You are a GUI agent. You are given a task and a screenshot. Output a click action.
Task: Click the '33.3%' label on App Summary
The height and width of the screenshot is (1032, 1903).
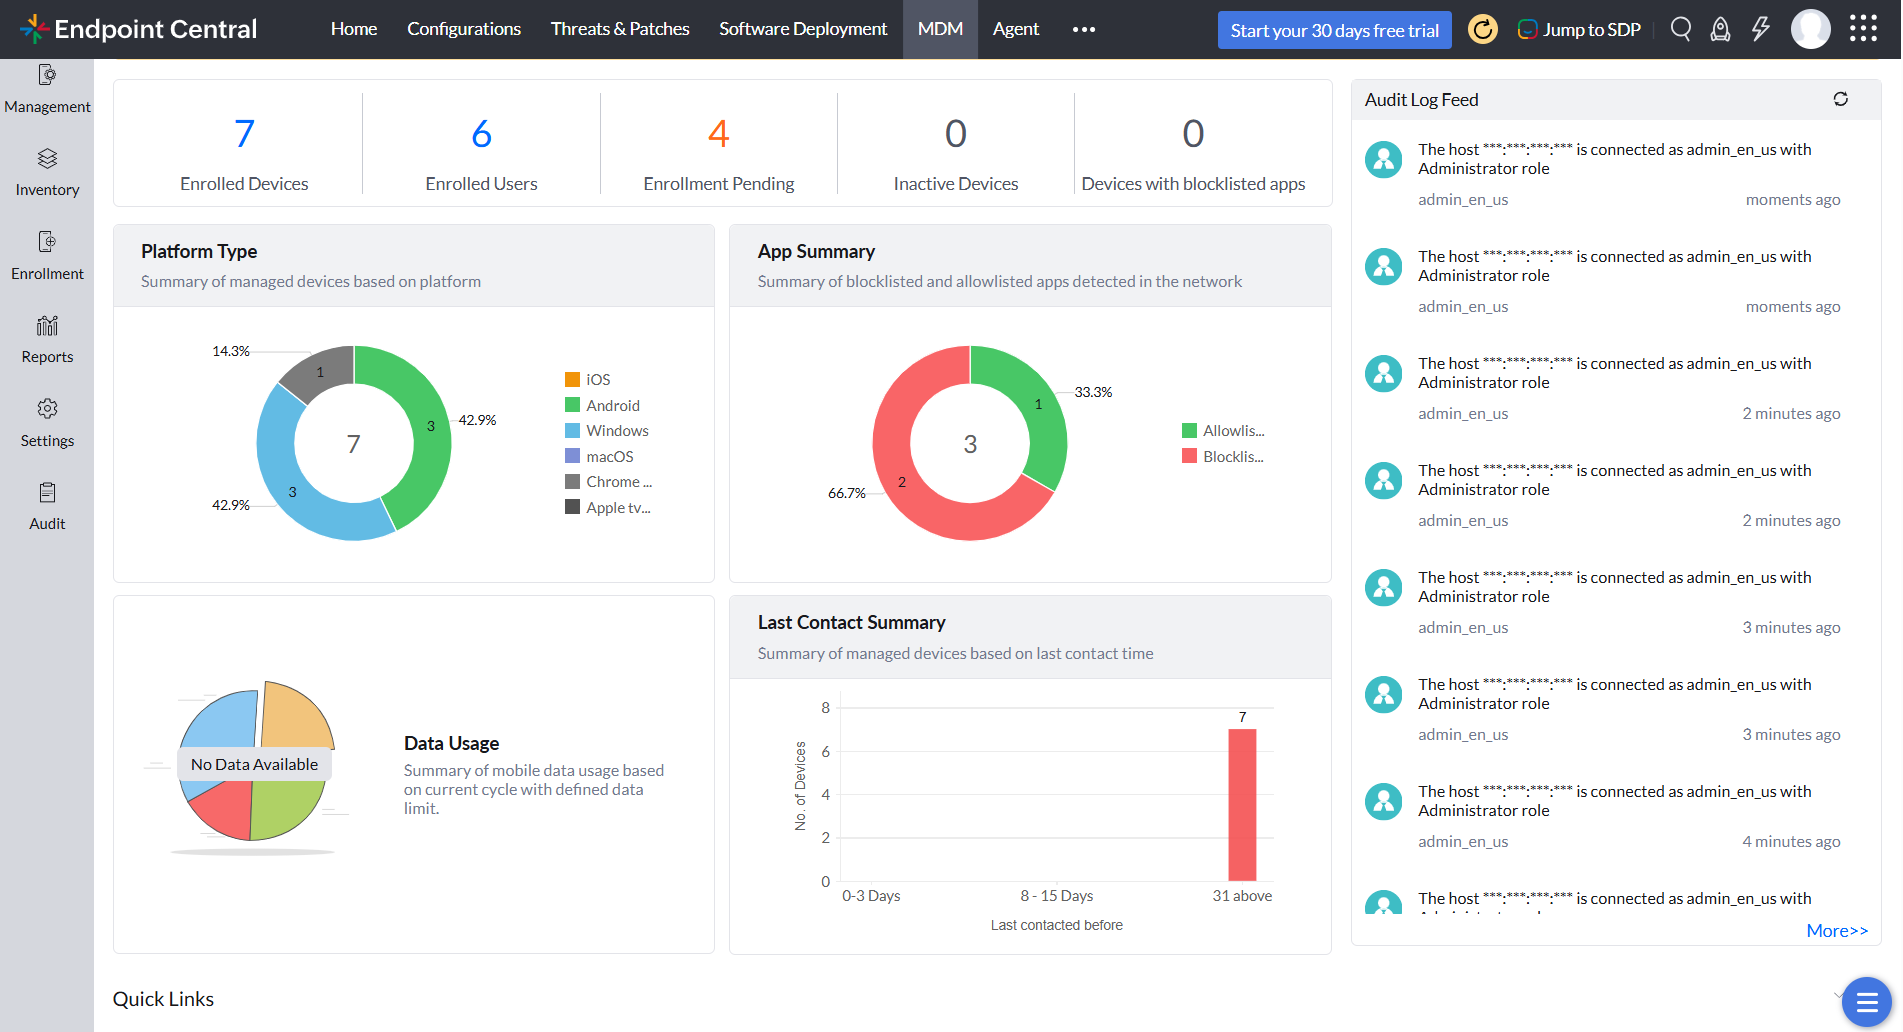[x=1093, y=392]
